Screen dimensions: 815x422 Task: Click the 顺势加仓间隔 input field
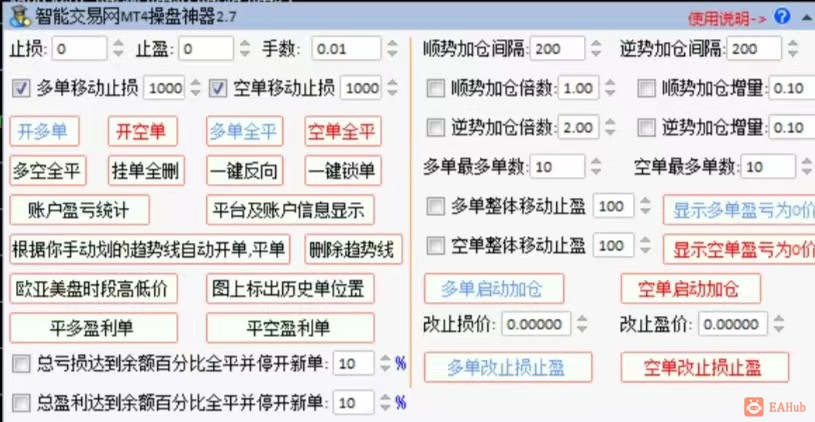(557, 49)
